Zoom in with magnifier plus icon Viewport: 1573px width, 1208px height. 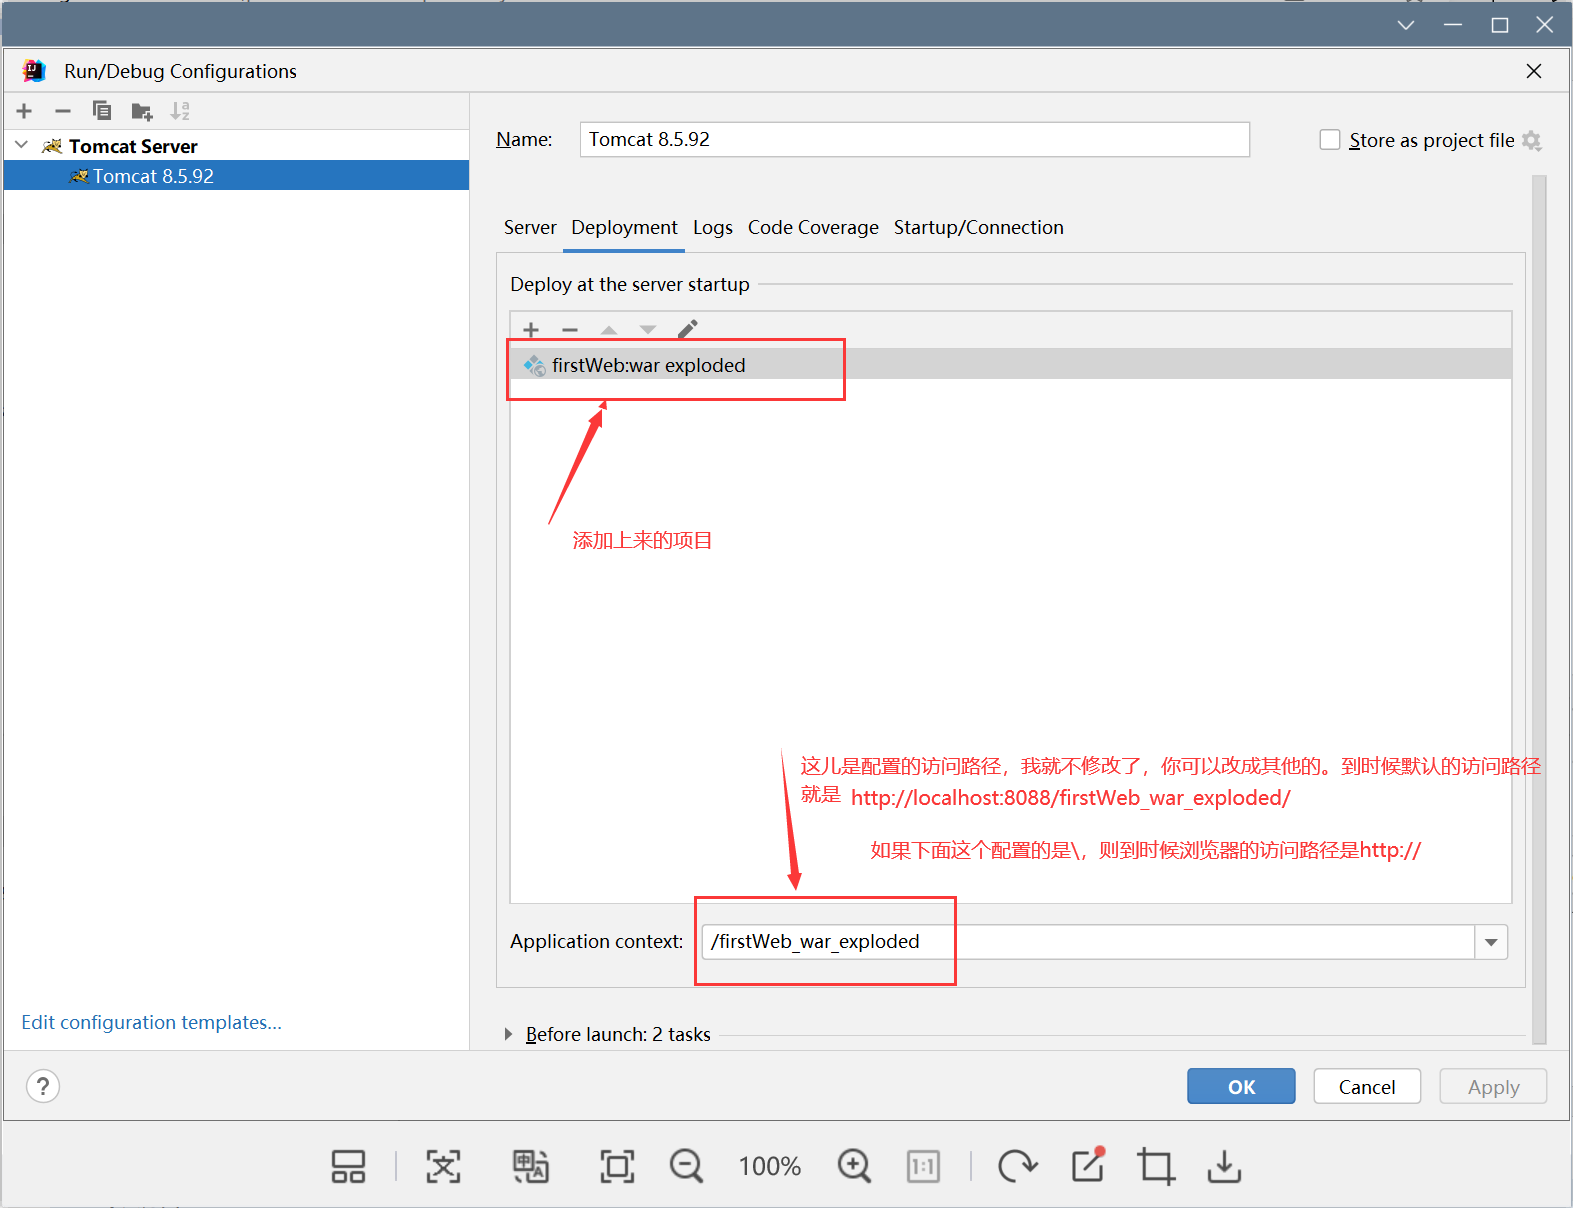(x=854, y=1166)
